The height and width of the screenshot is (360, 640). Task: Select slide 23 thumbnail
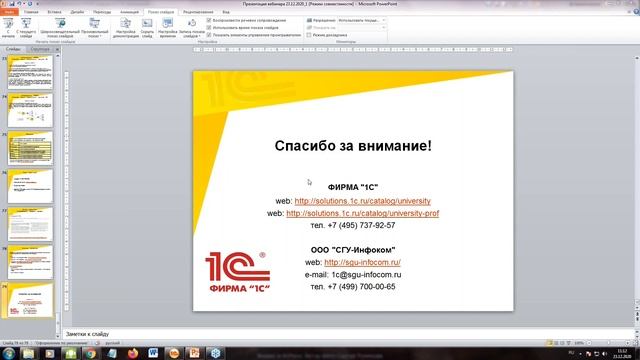coord(30,73)
